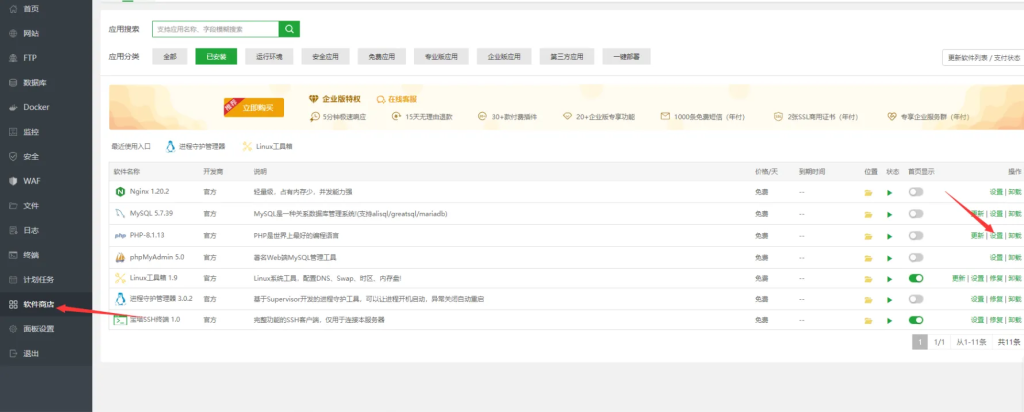Click 更新软件列表 / 支付状态 button

pos(983,57)
